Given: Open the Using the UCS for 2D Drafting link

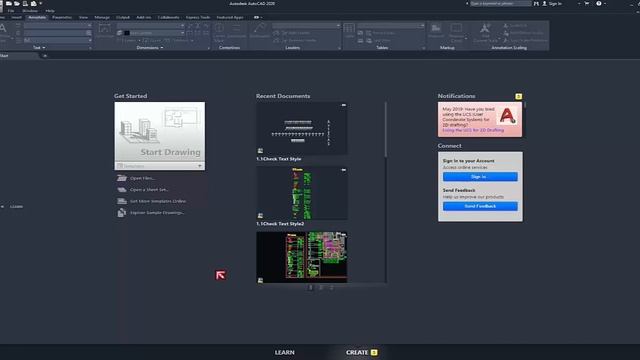Looking at the screenshot, I should pyautogui.click(x=473, y=130).
